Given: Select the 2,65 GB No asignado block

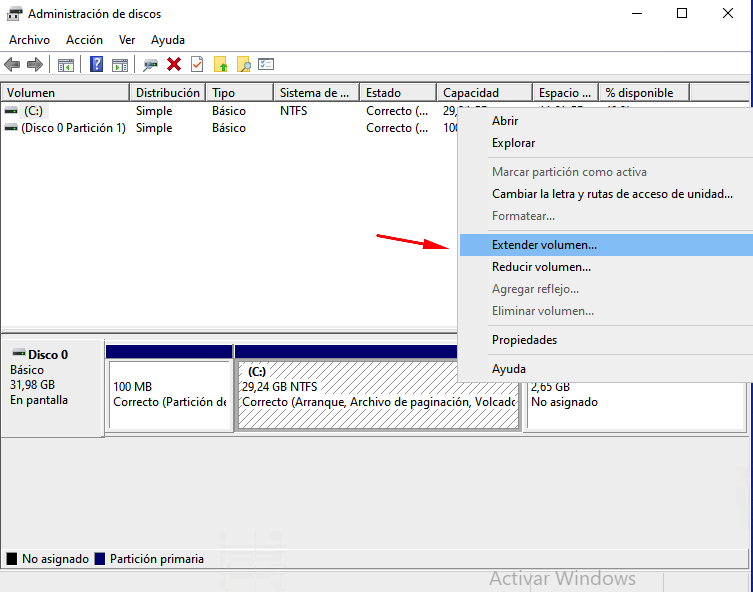Looking at the screenshot, I should coord(636,405).
